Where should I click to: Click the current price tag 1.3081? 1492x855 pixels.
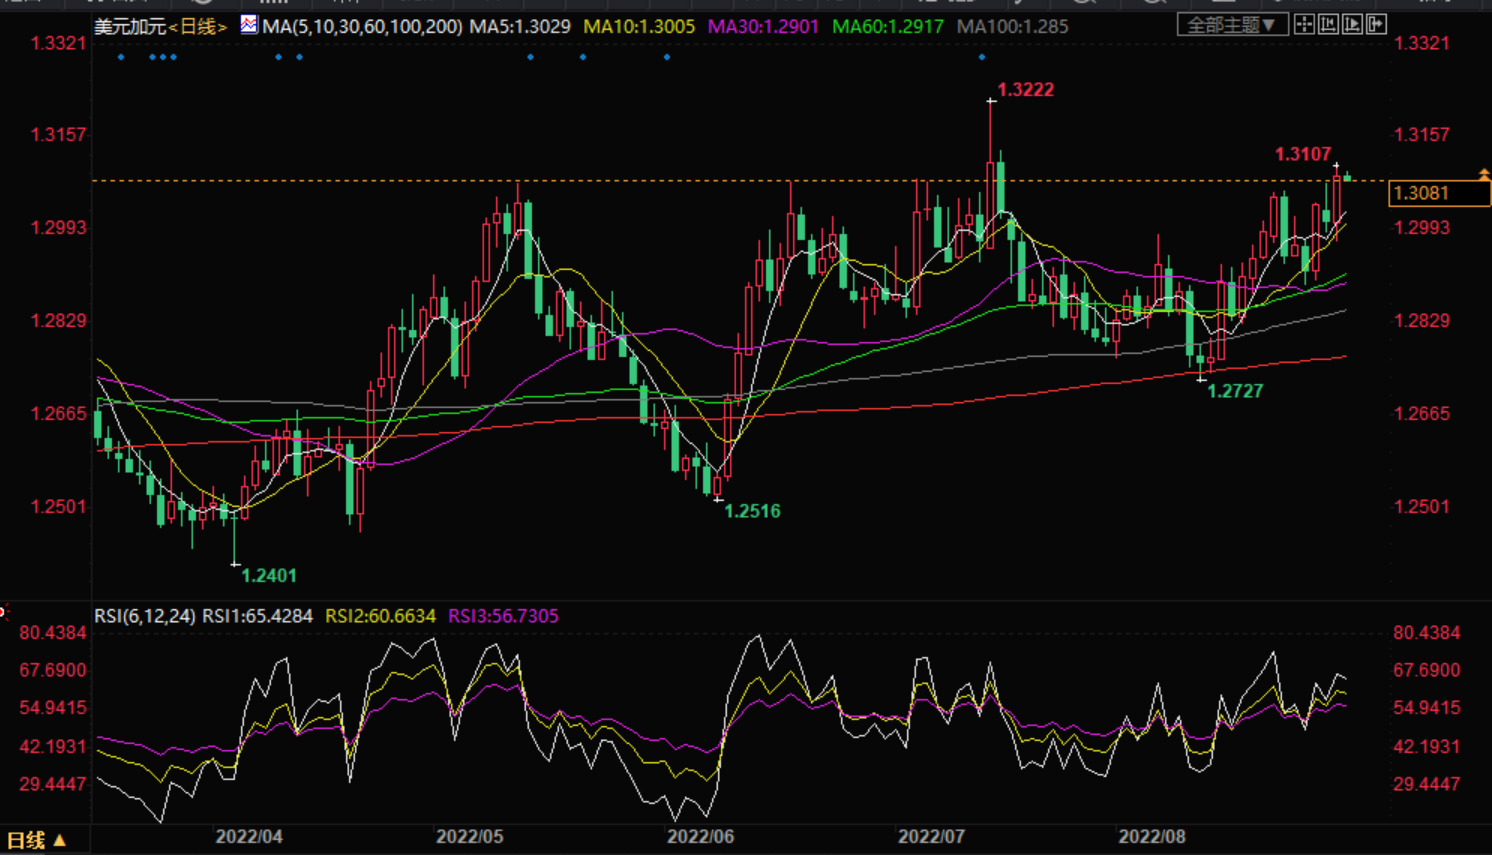(1438, 193)
